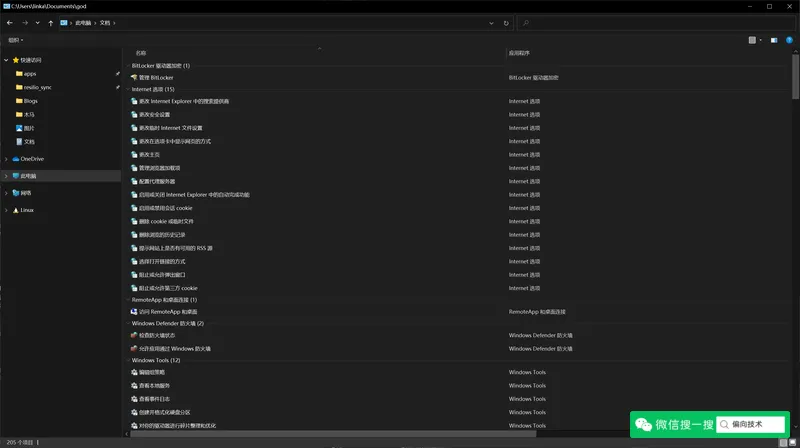Collapse the BitLocker 驱动器加密 (1) group

[128, 66]
